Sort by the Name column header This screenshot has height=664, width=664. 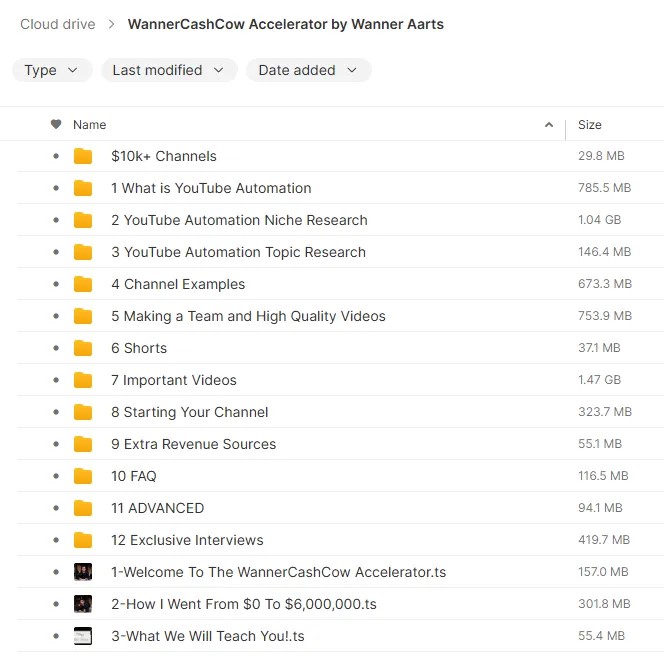click(89, 124)
